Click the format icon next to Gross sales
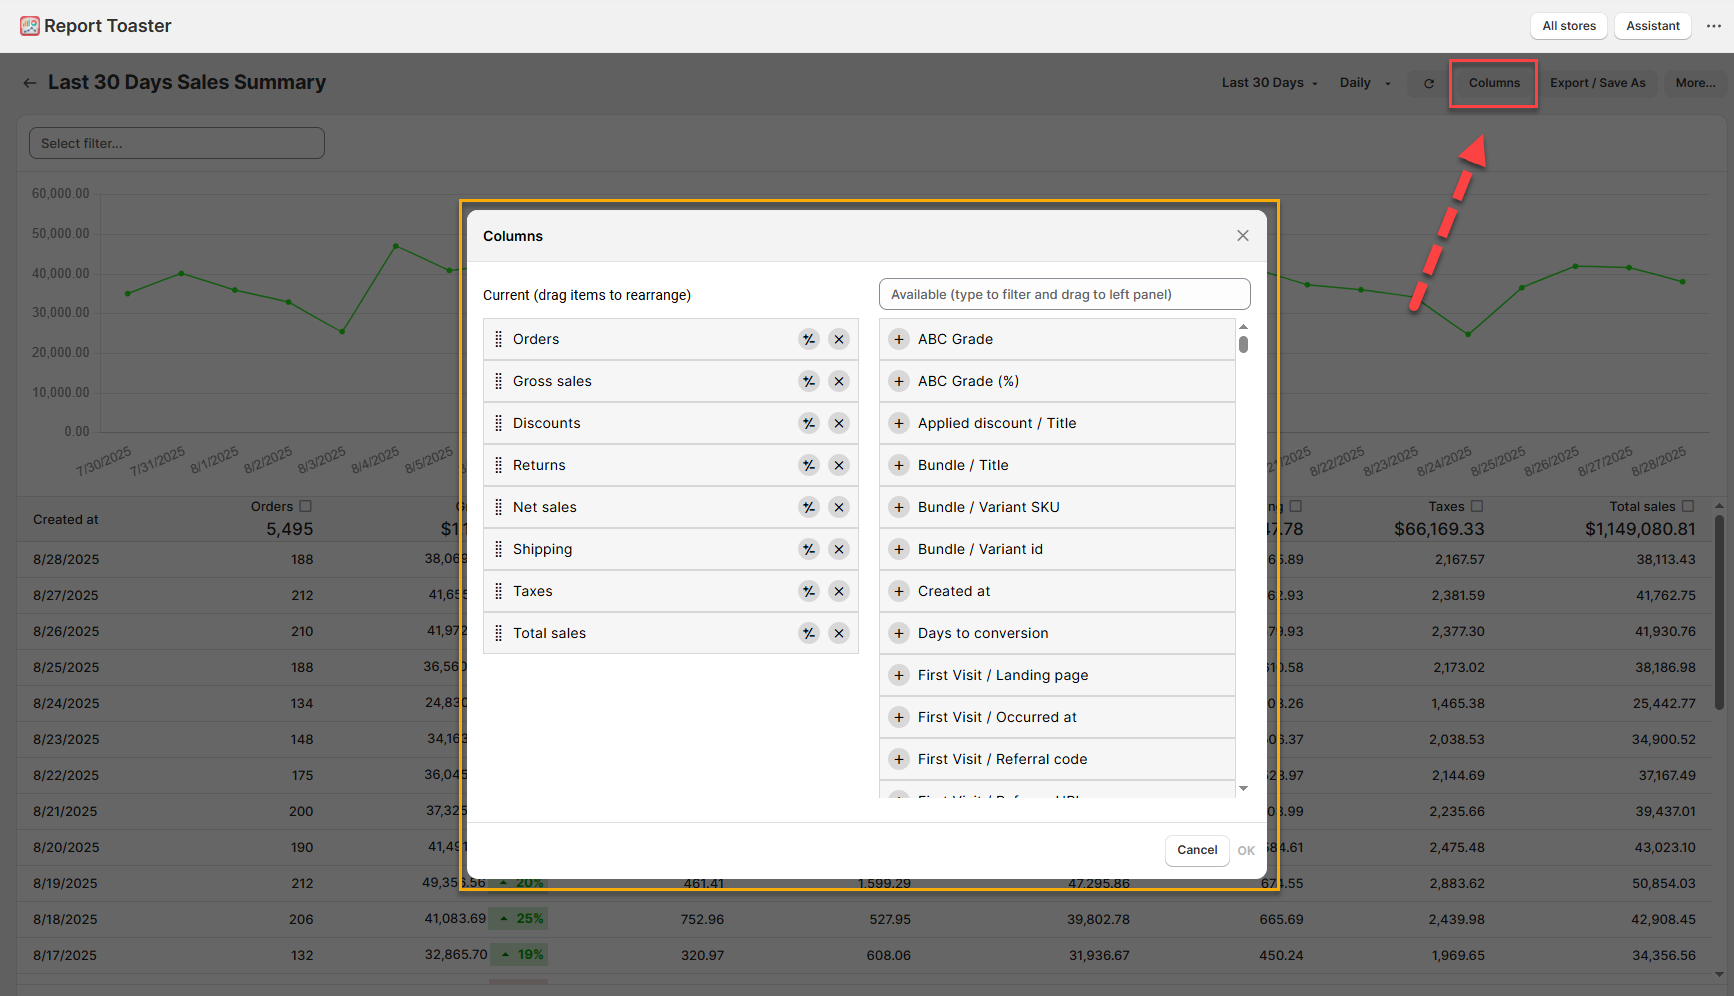The image size is (1734, 996). pos(808,381)
